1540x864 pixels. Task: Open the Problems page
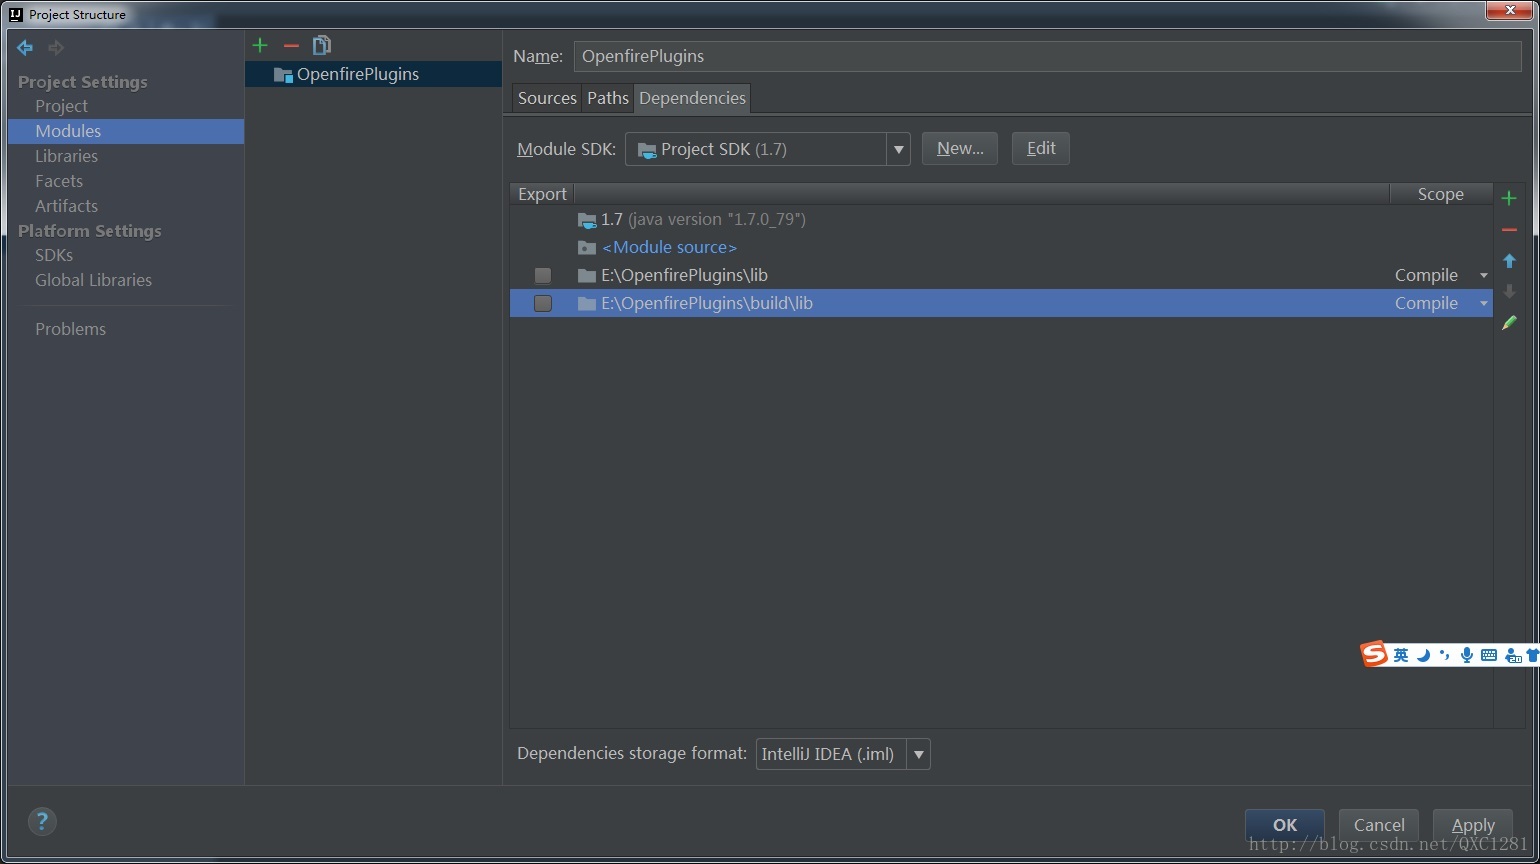[x=70, y=329]
